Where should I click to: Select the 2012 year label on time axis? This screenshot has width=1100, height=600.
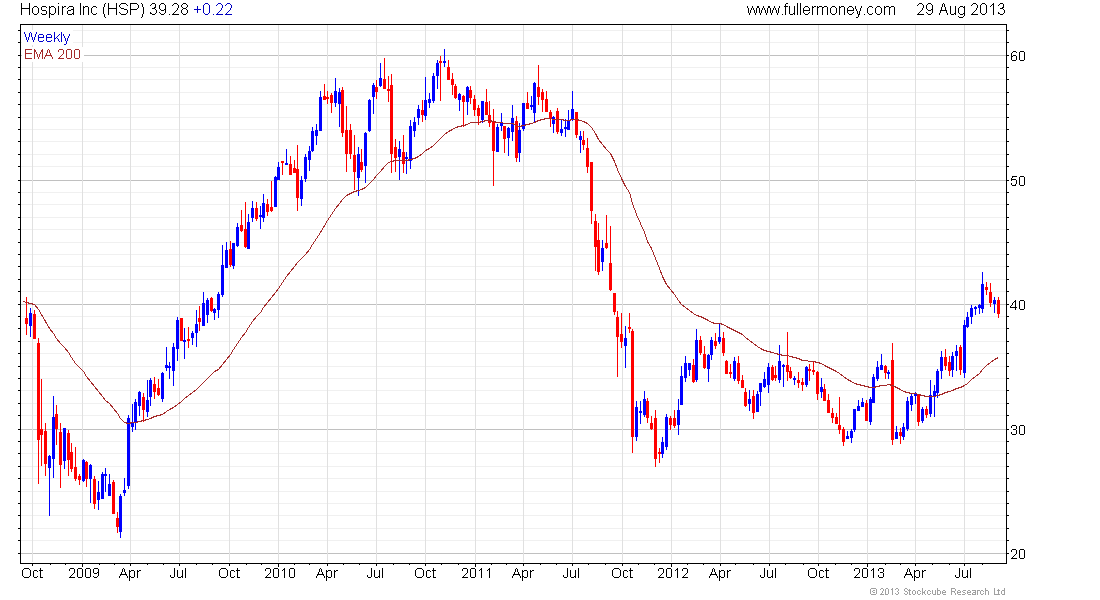[672, 573]
